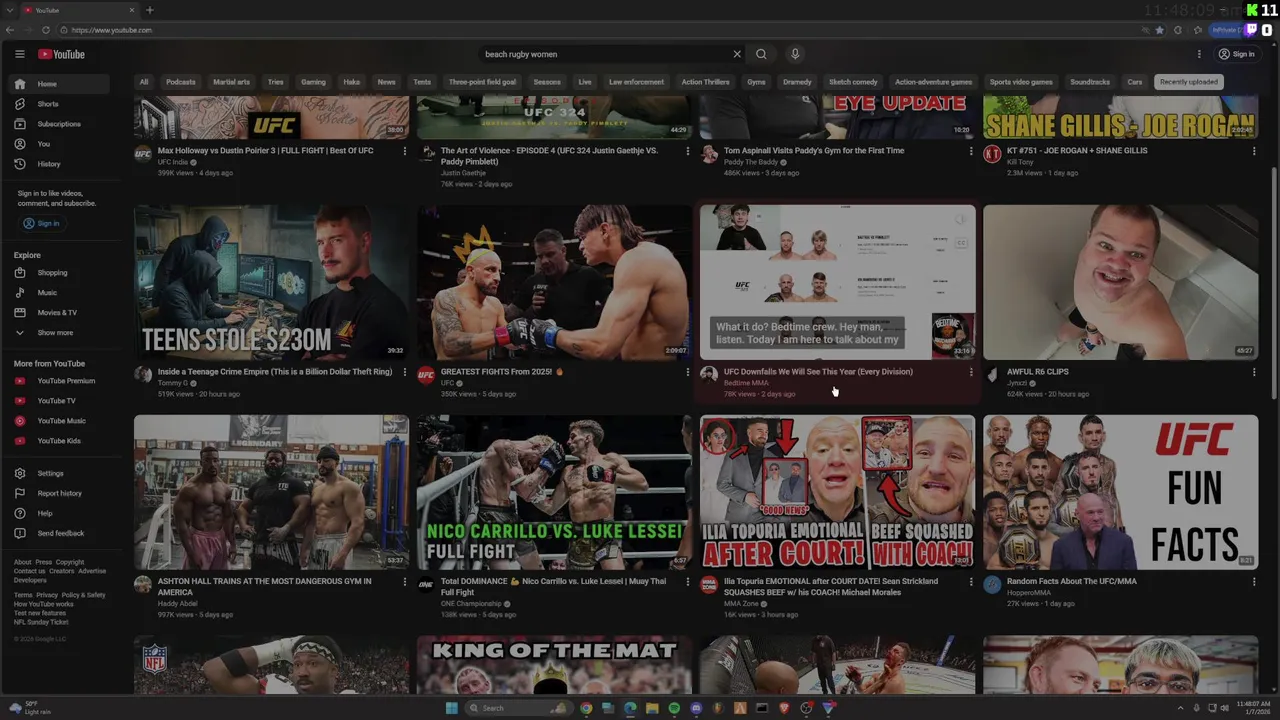
Task: Open more options for Ilia Topuria EMOTIONAL video
Action: pos(970,582)
